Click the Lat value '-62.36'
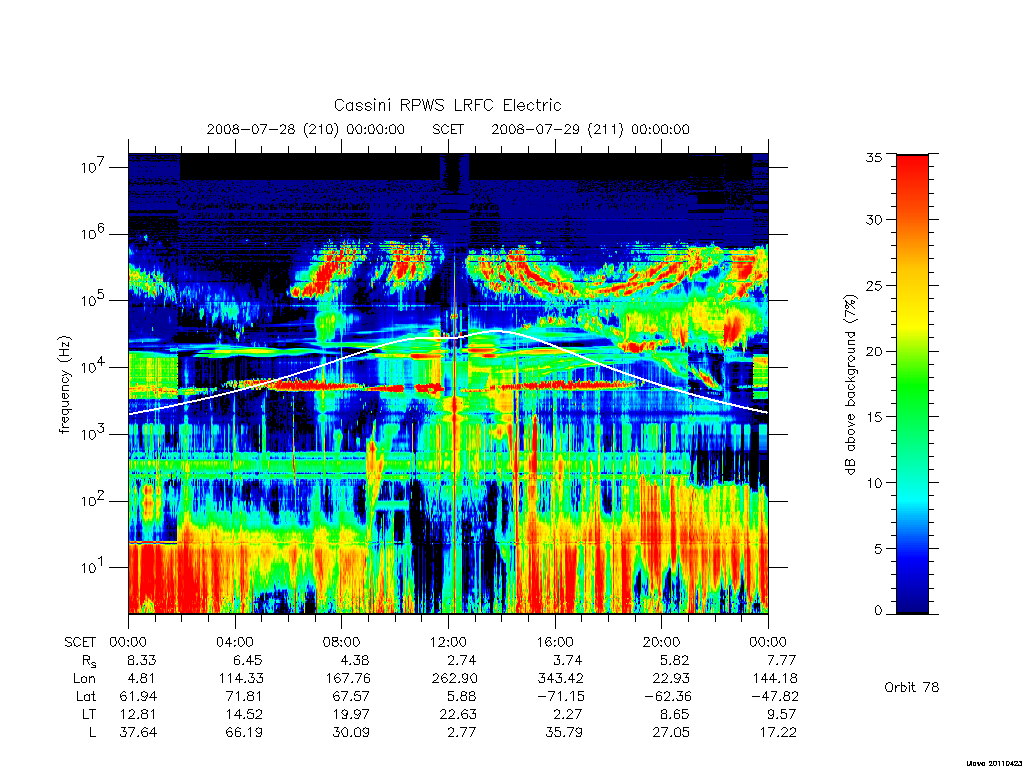The height and width of the screenshot is (768, 1024). 667,696
